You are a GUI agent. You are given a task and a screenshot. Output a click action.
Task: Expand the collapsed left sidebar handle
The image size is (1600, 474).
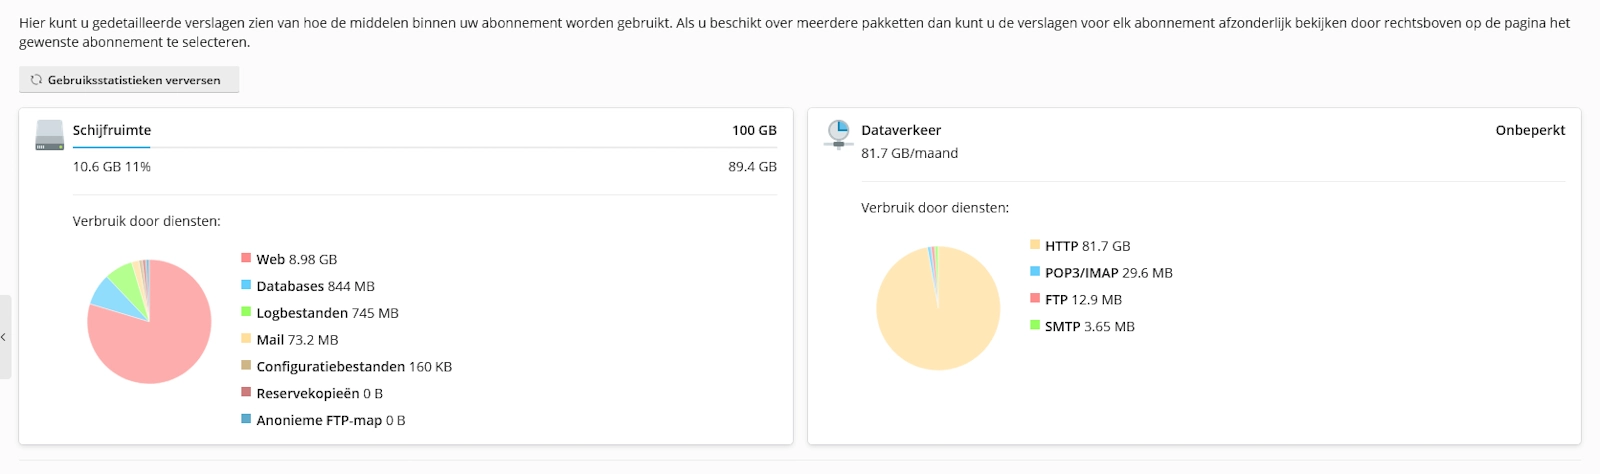coord(5,337)
